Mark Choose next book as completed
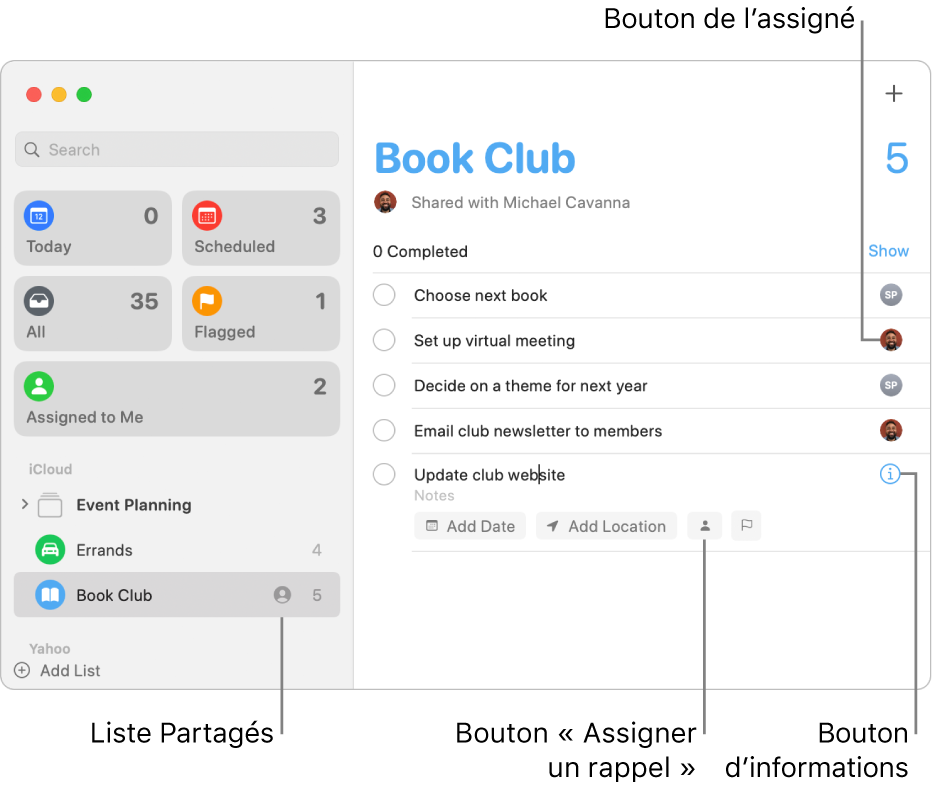 384,295
